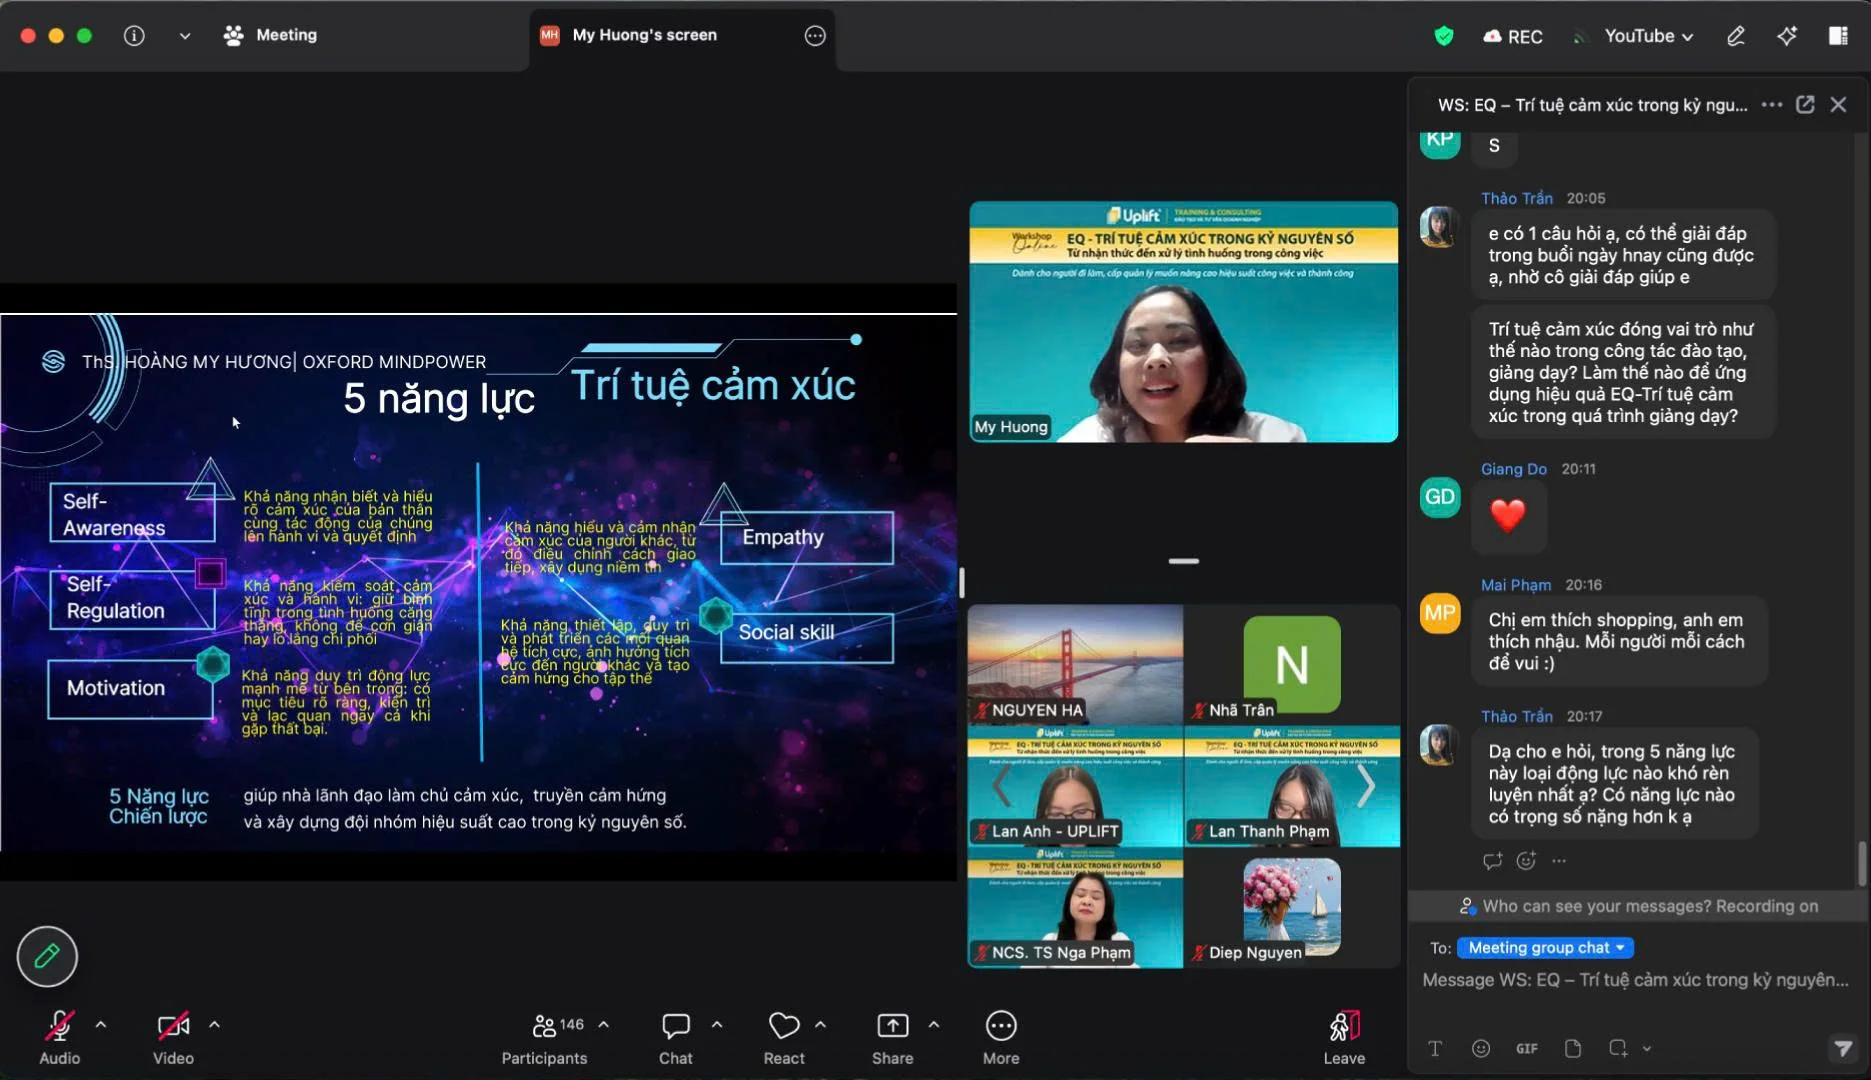Expand the YouTube livestream dropdown

point(1648,36)
